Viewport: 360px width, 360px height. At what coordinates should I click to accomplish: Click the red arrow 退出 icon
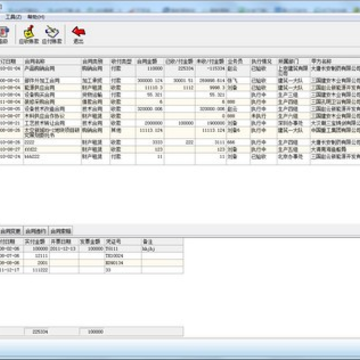pos(78,35)
